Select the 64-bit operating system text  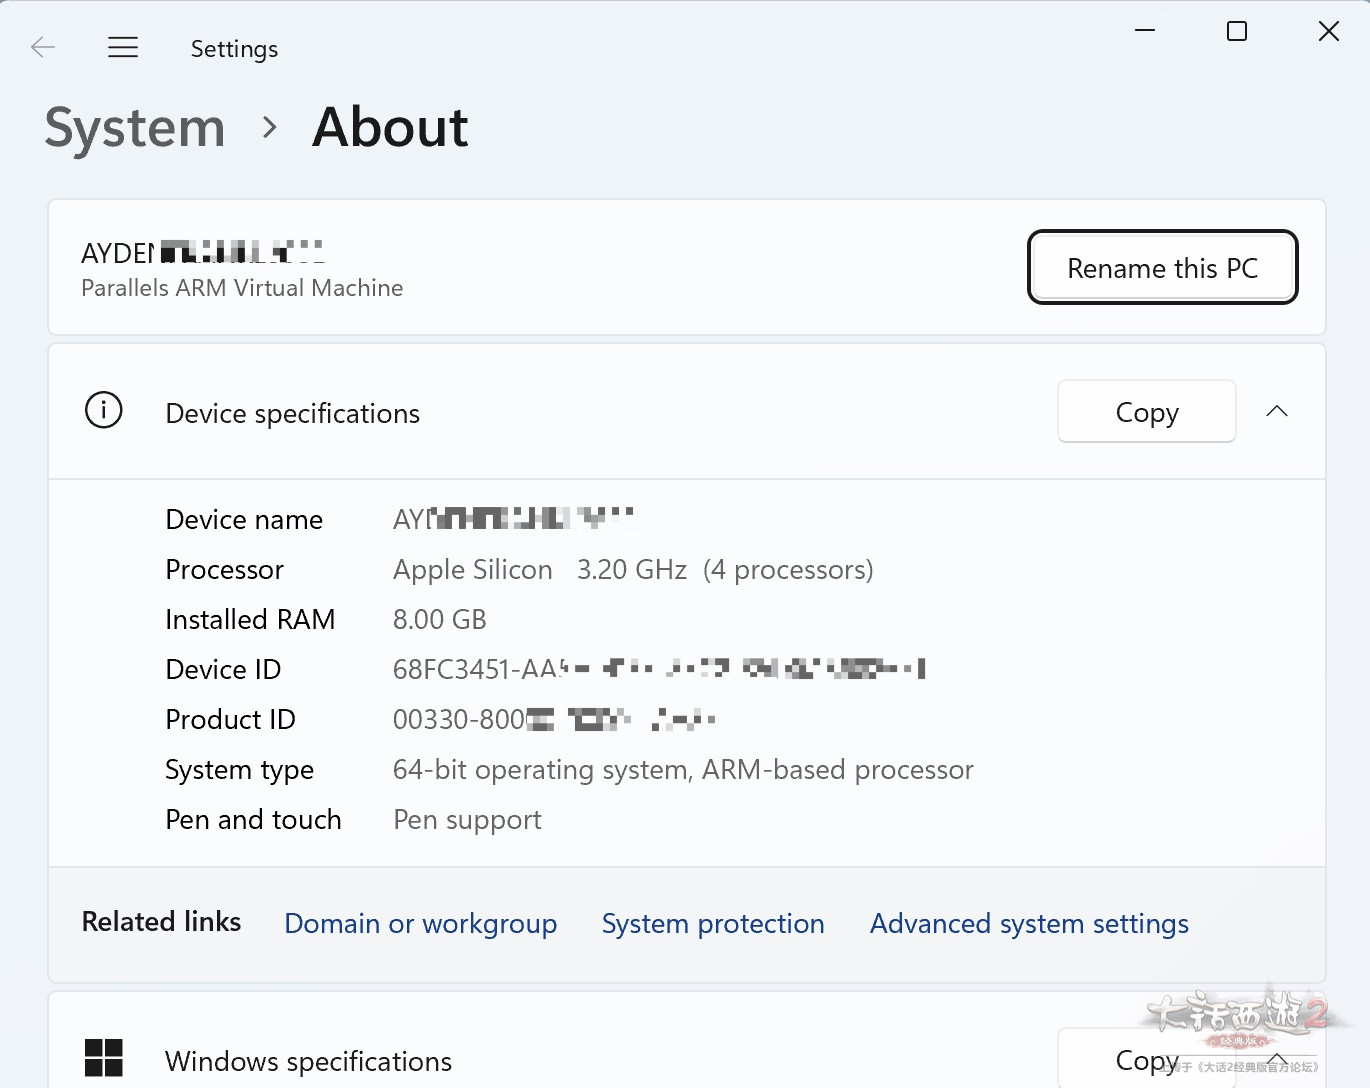pos(683,770)
